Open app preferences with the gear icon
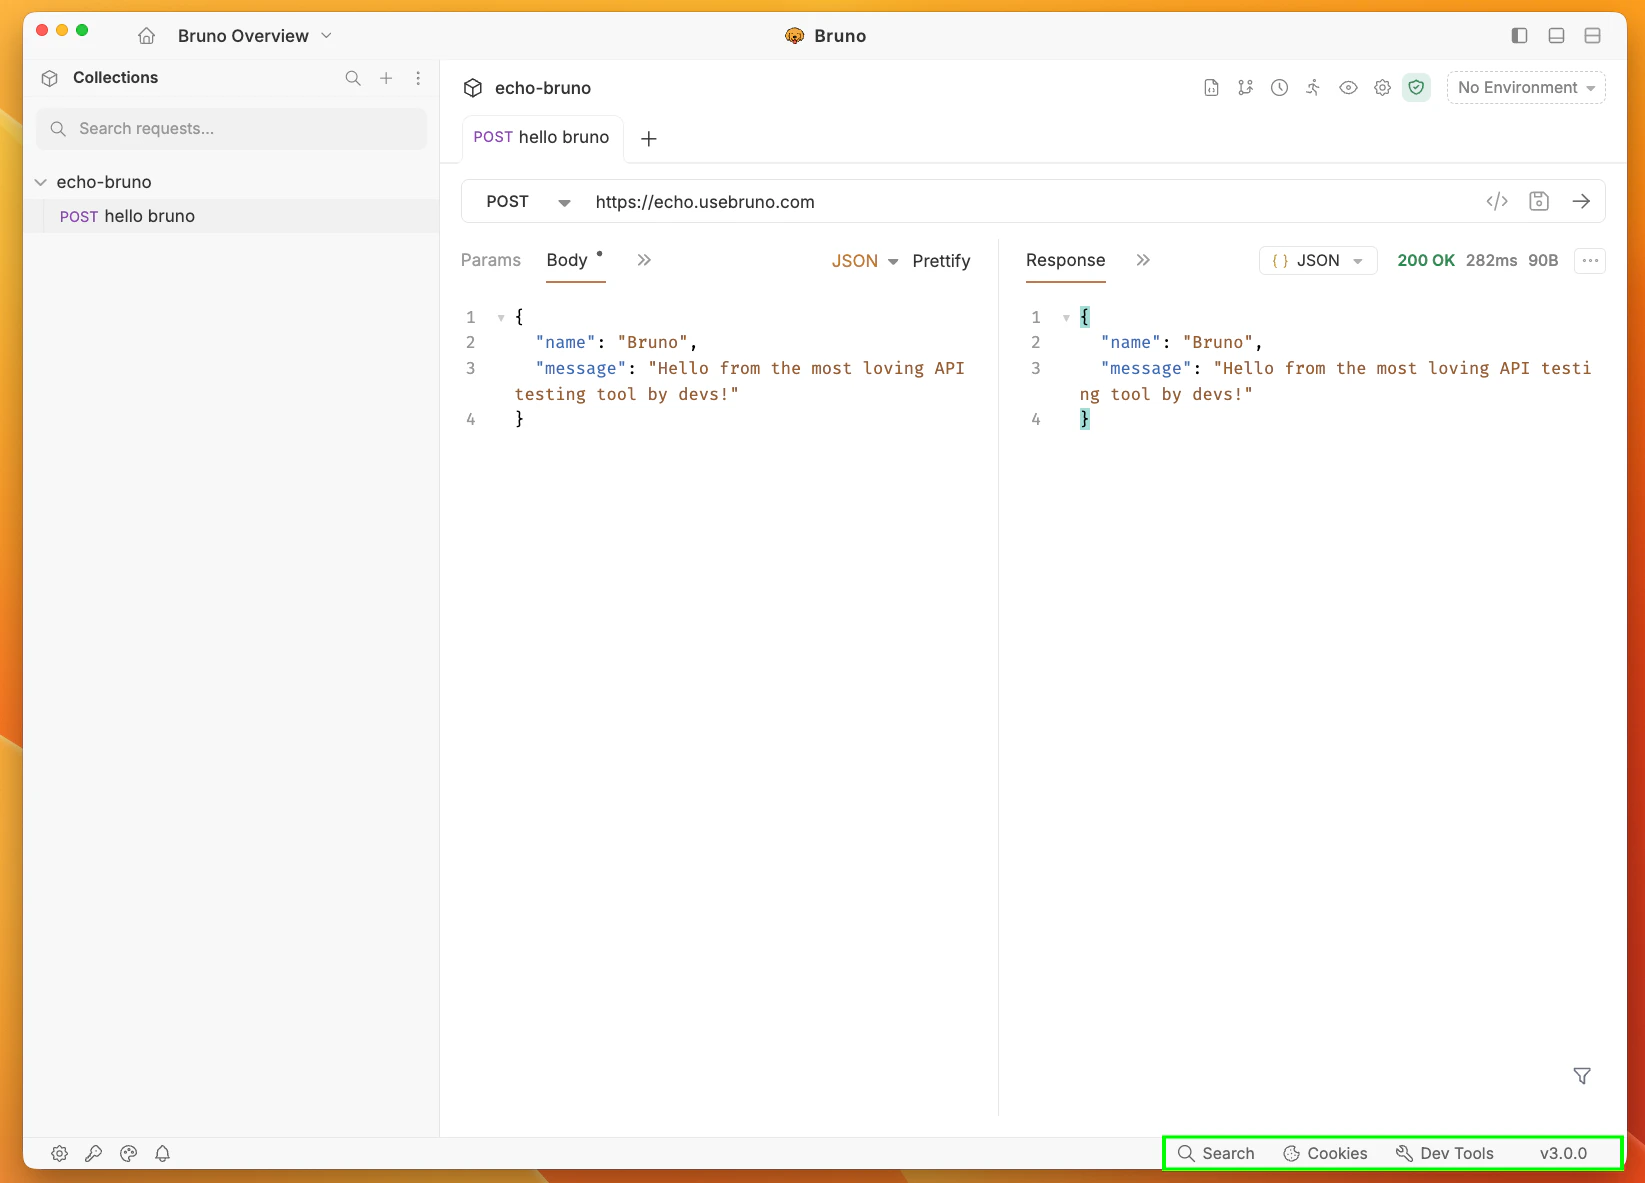This screenshot has height=1183, width=1645. coord(59,1154)
